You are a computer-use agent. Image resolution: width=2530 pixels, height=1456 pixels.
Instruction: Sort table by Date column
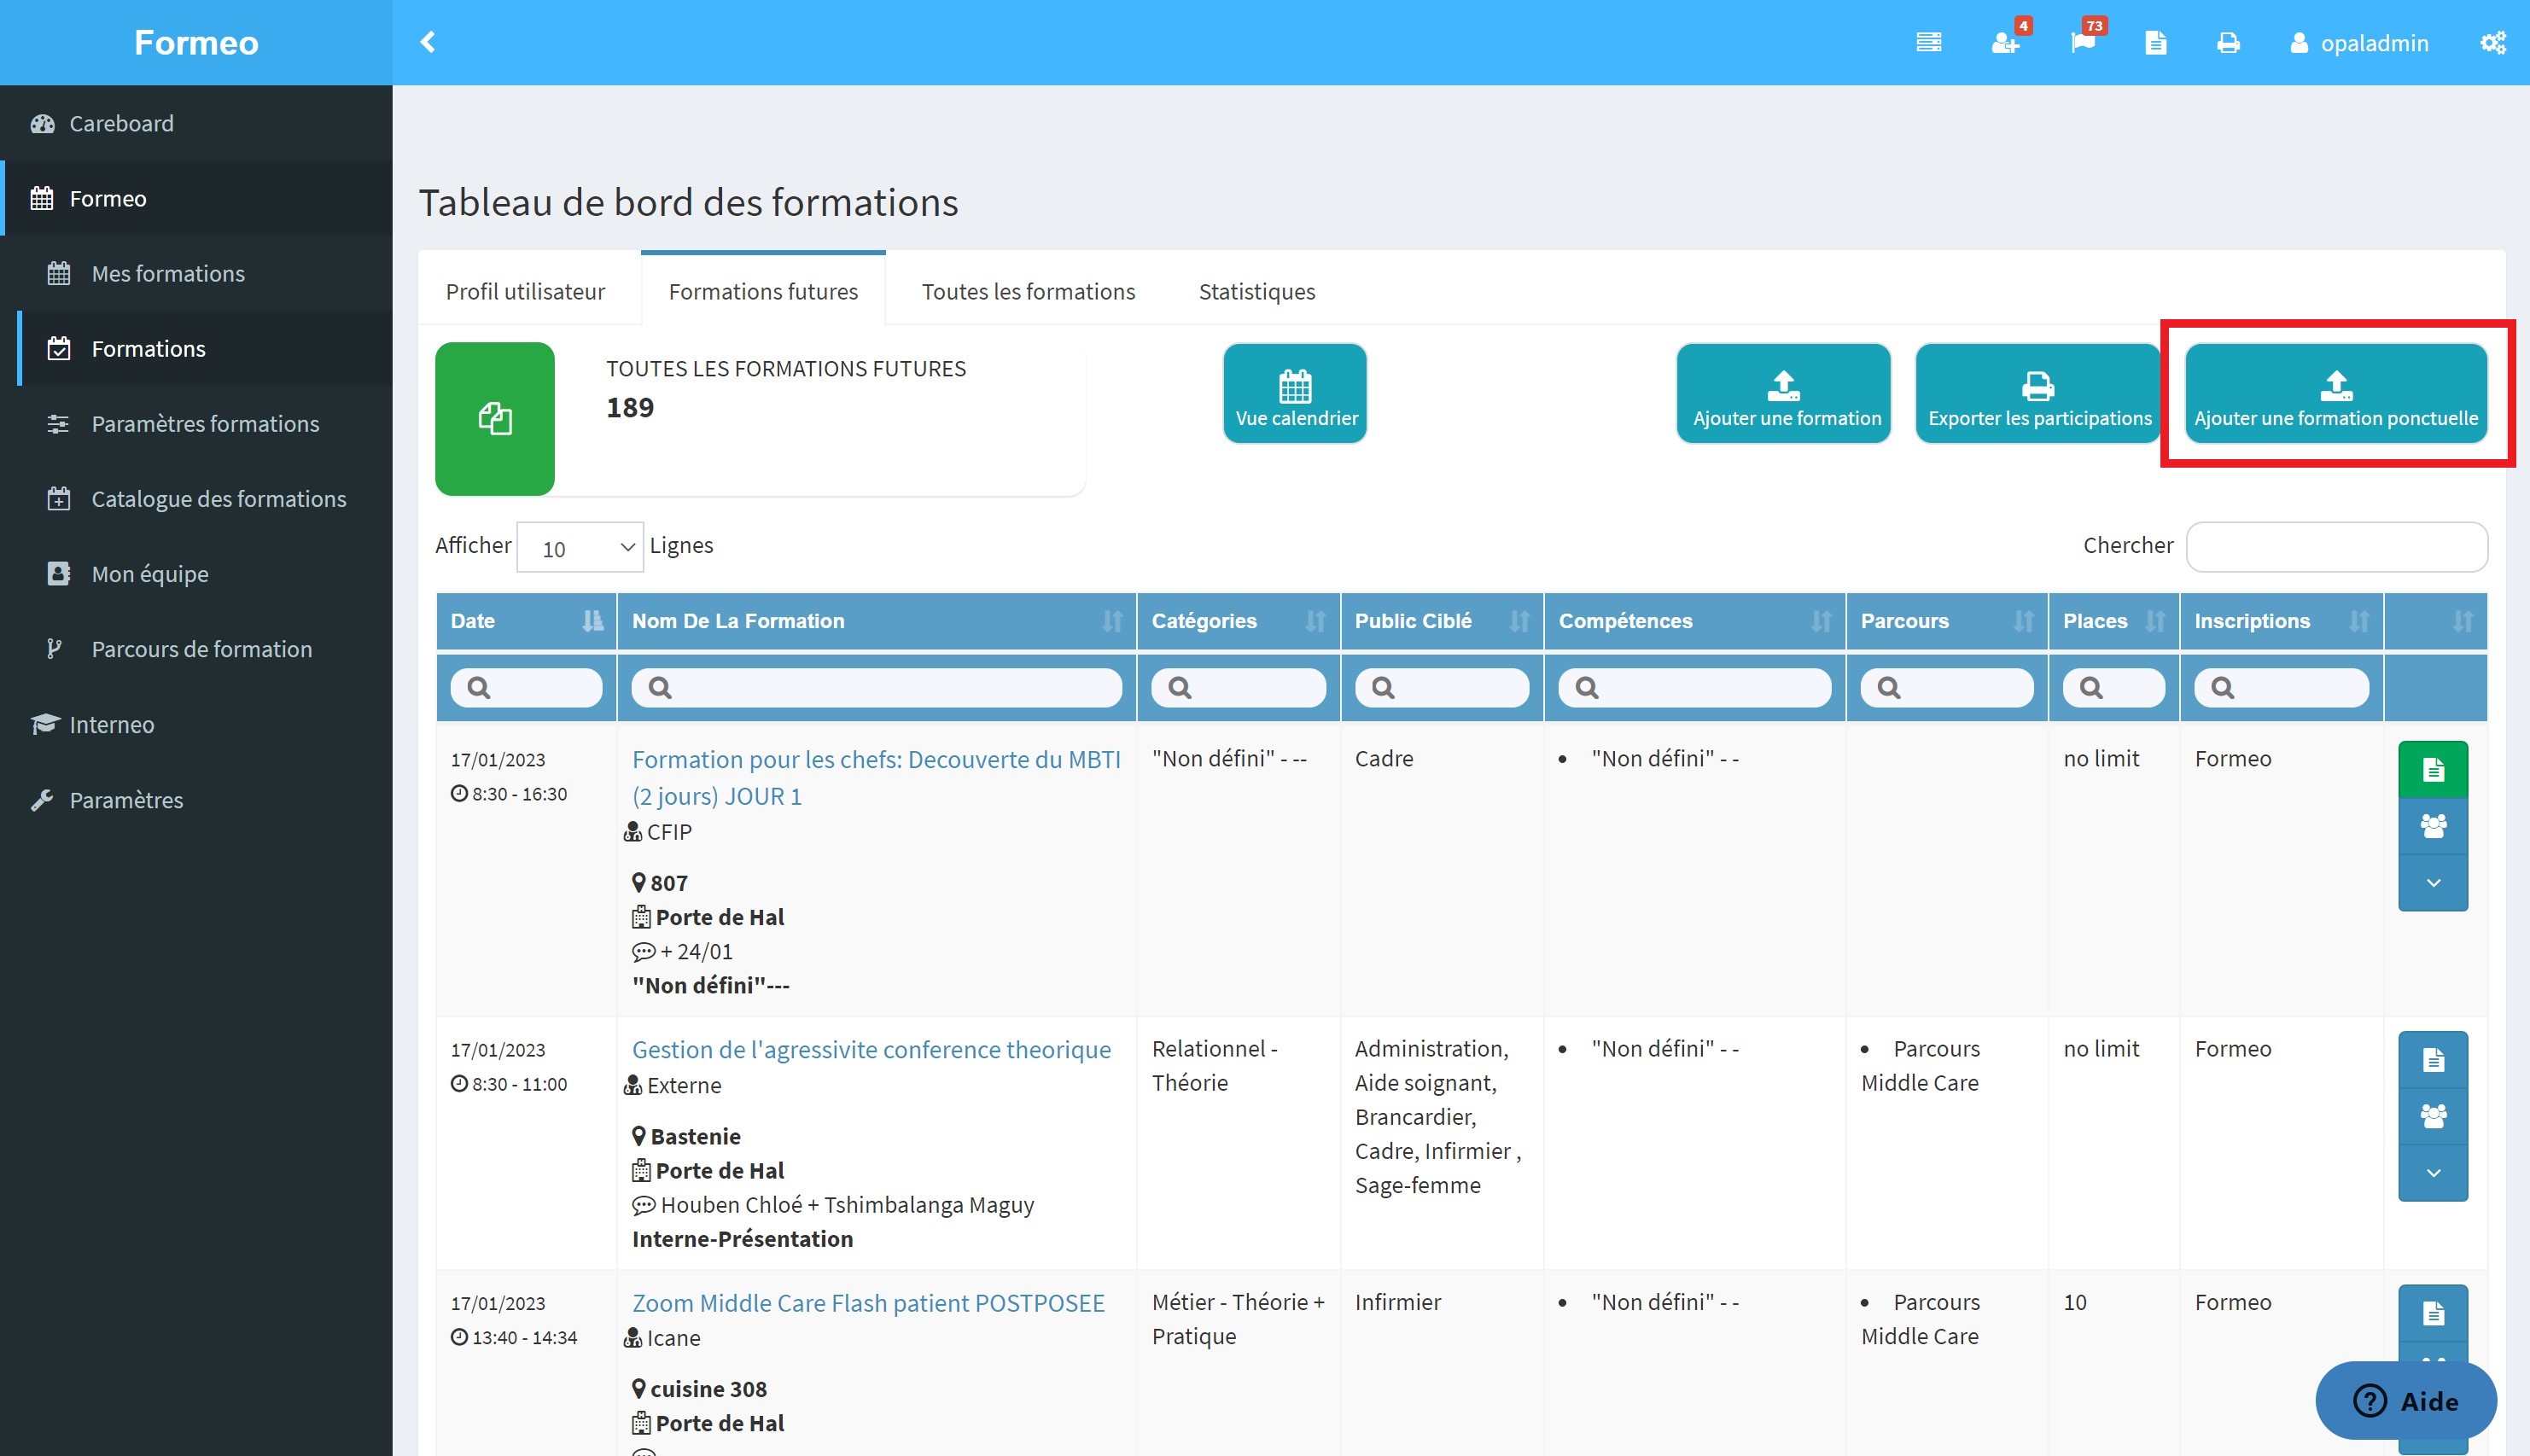coord(526,621)
